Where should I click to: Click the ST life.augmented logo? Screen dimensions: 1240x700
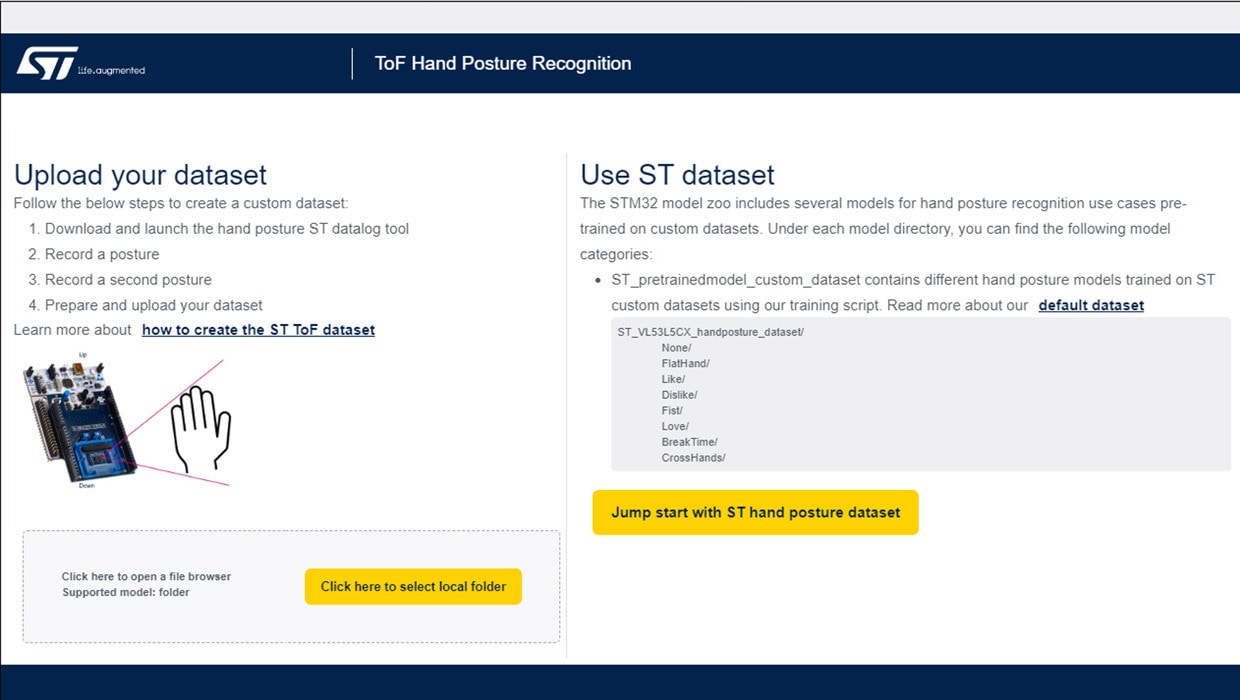(x=80, y=64)
